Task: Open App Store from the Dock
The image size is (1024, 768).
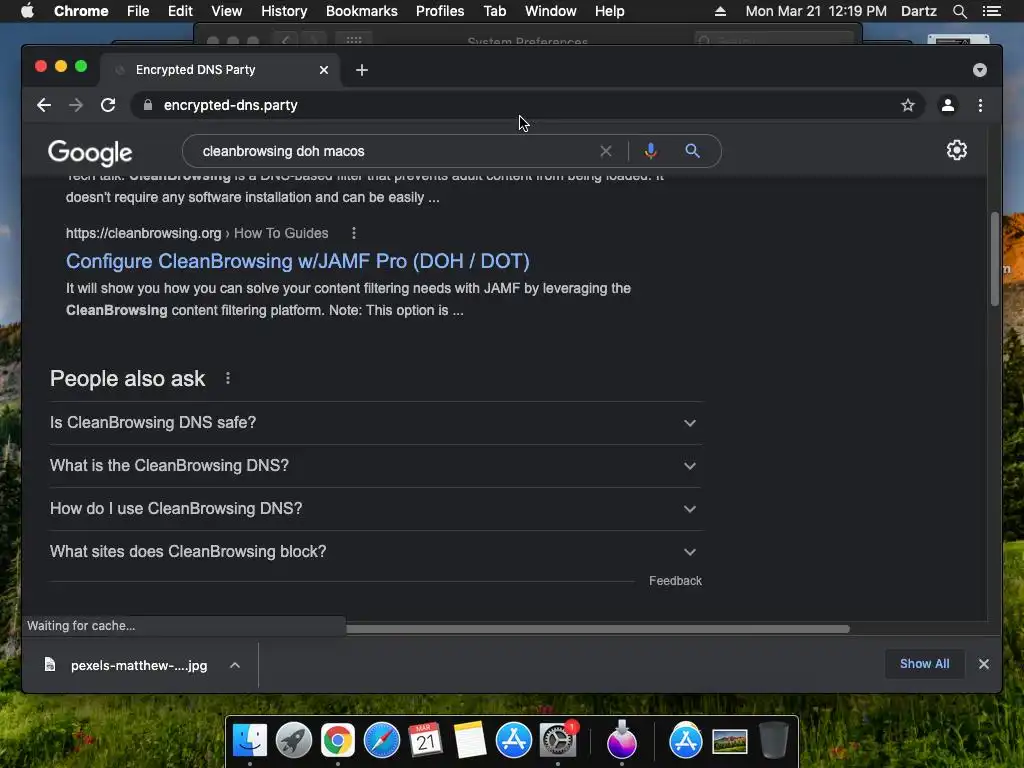Action: pyautogui.click(x=513, y=741)
